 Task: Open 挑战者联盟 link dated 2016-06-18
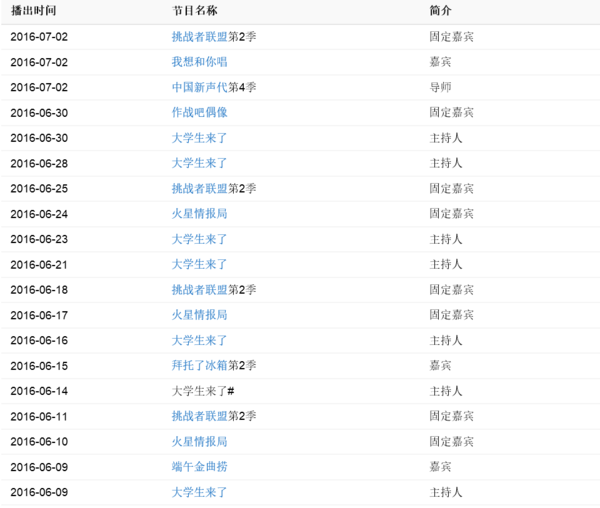point(199,290)
